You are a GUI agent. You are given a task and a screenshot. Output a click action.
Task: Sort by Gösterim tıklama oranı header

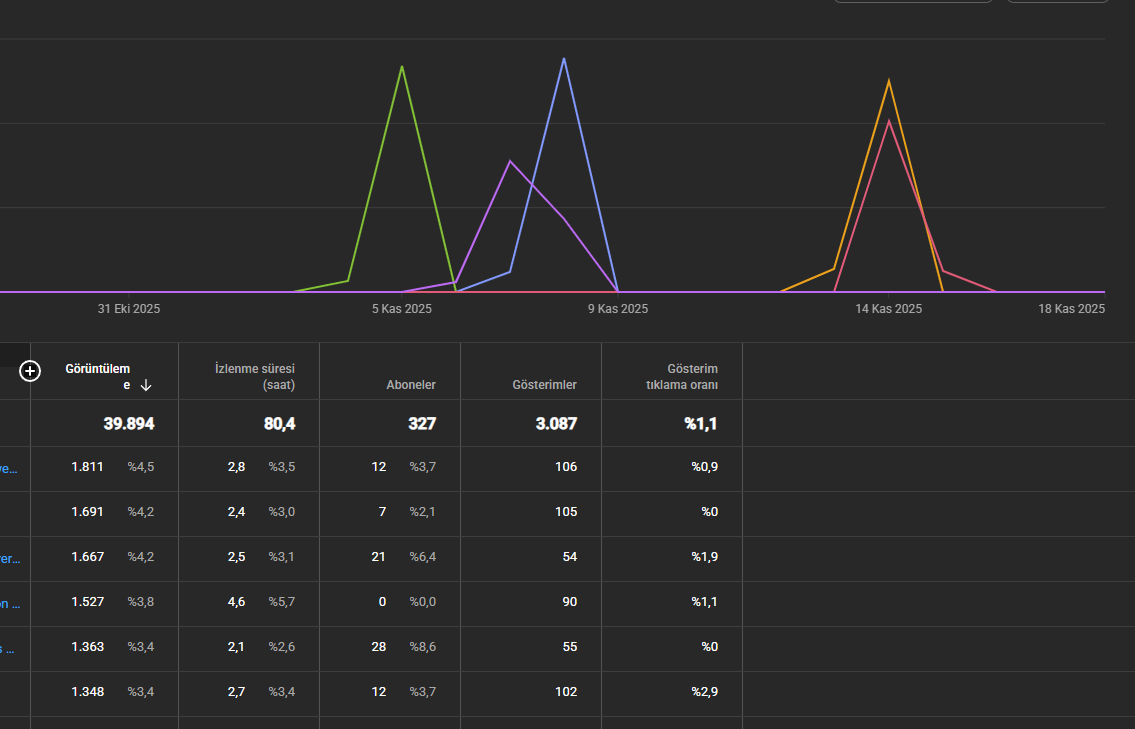[x=682, y=376]
